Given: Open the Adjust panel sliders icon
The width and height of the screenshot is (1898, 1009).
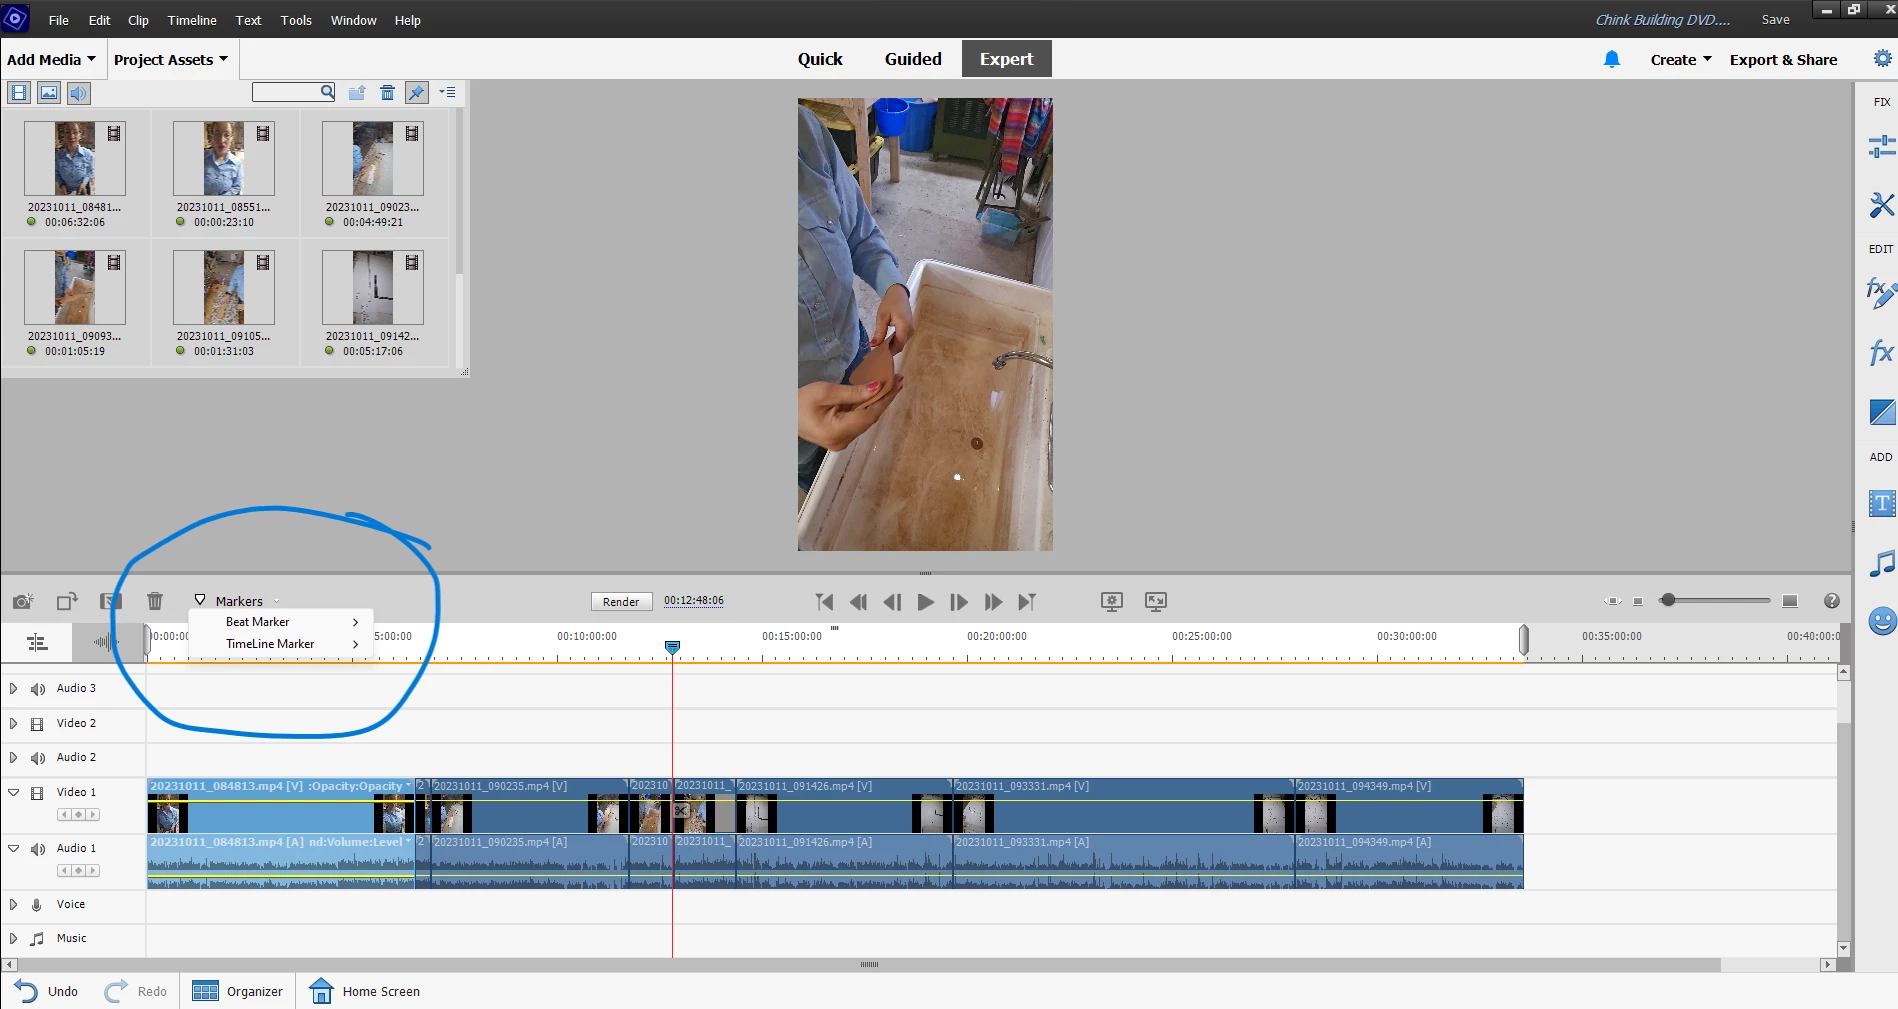Looking at the screenshot, I should tap(1881, 147).
